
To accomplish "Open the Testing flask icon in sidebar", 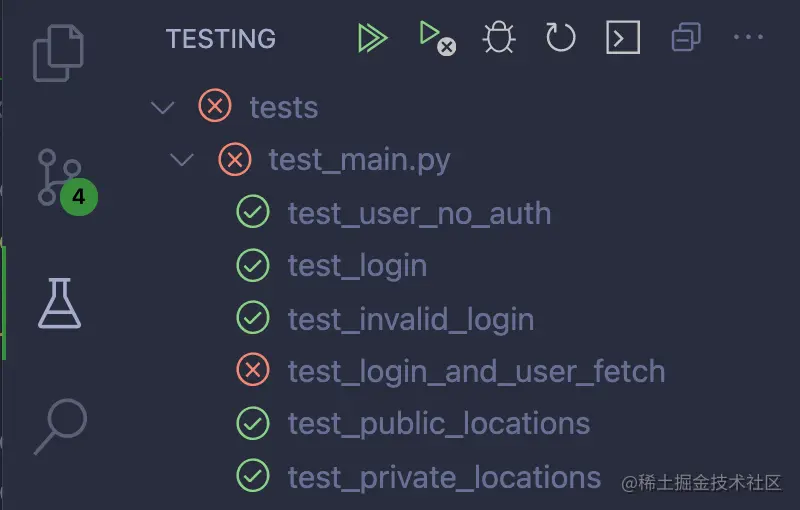I will click(60, 303).
